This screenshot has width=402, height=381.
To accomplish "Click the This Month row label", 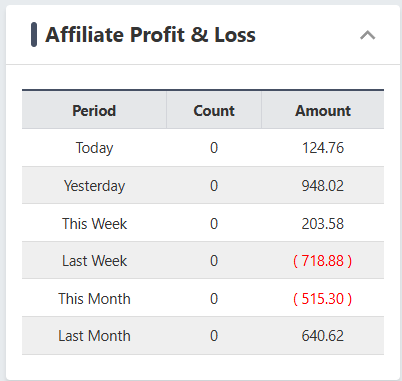I will pyautogui.click(x=94, y=299).
